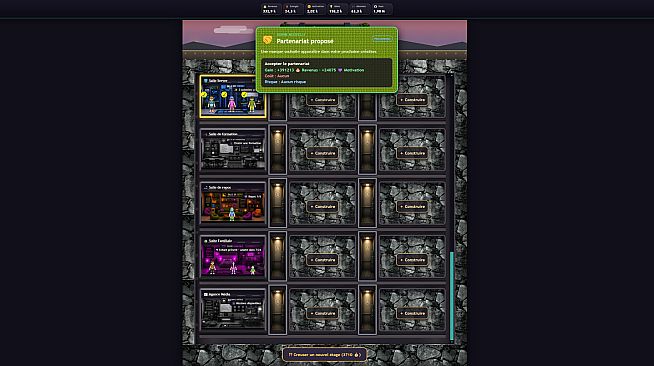
Task: Open the 41,3 k resource counter
Action: [359, 9]
